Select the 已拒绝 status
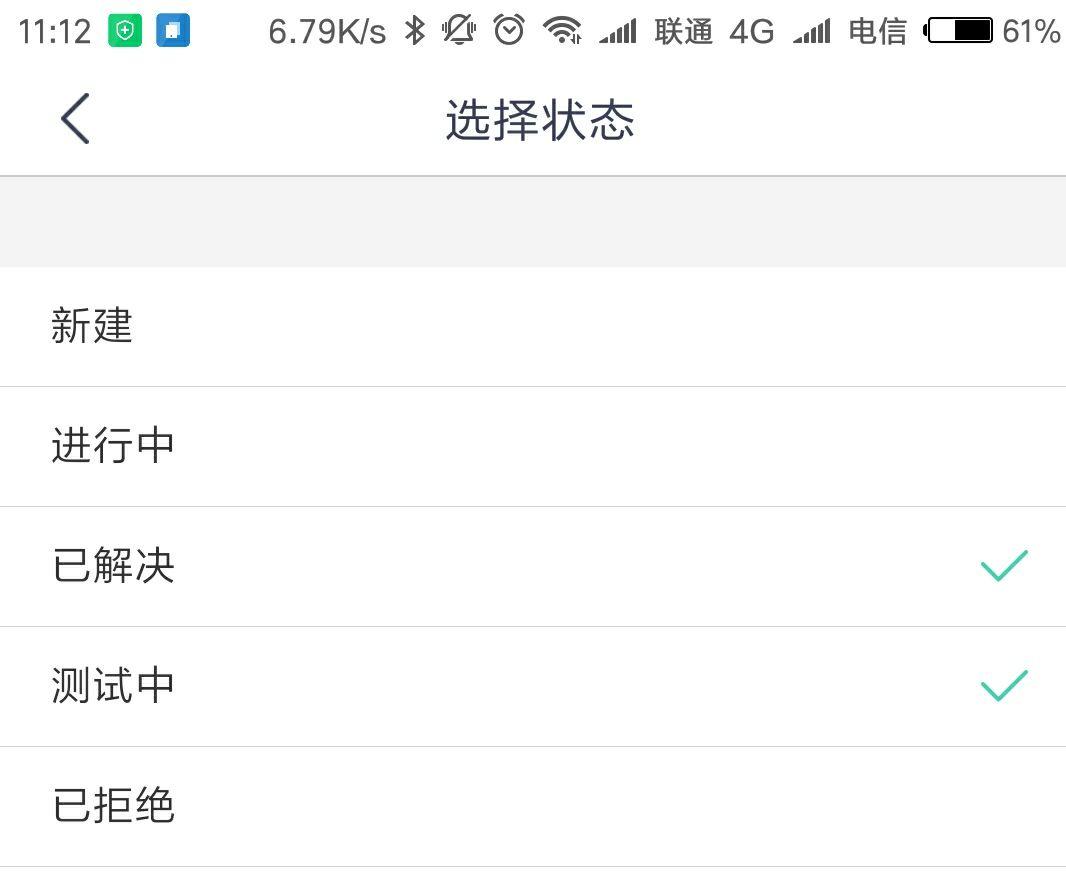The image size is (1066, 891). [x=533, y=807]
